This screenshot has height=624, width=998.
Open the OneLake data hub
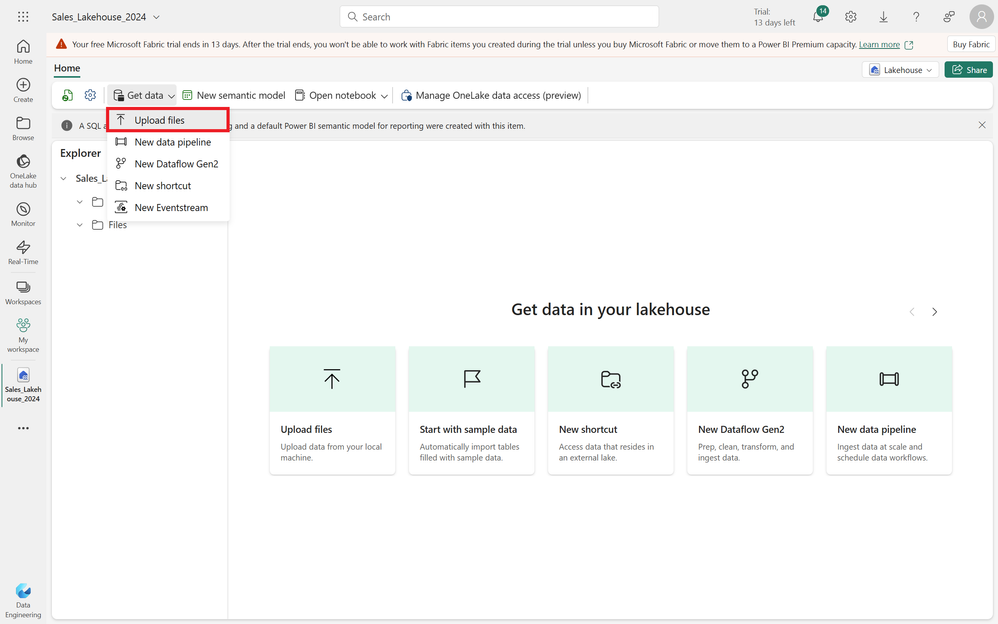[x=23, y=171]
